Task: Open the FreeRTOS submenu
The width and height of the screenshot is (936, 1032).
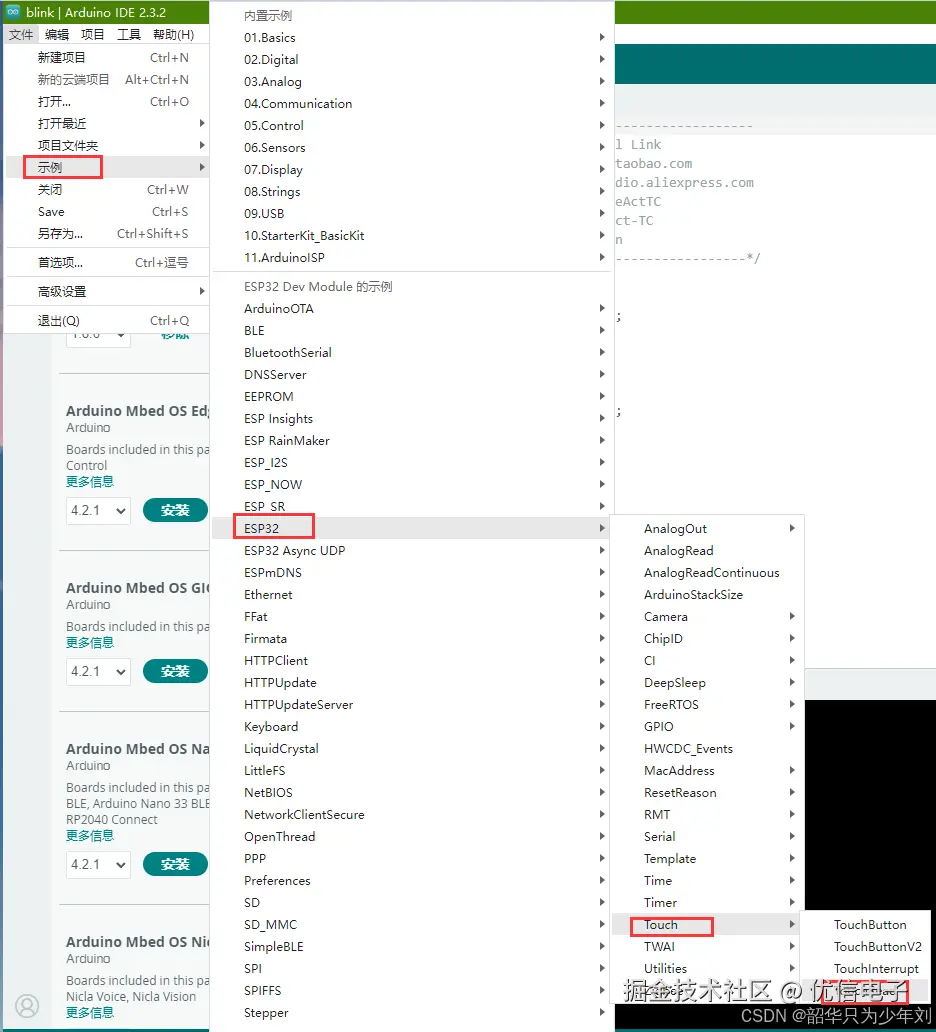Action: (x=707, y=704)
